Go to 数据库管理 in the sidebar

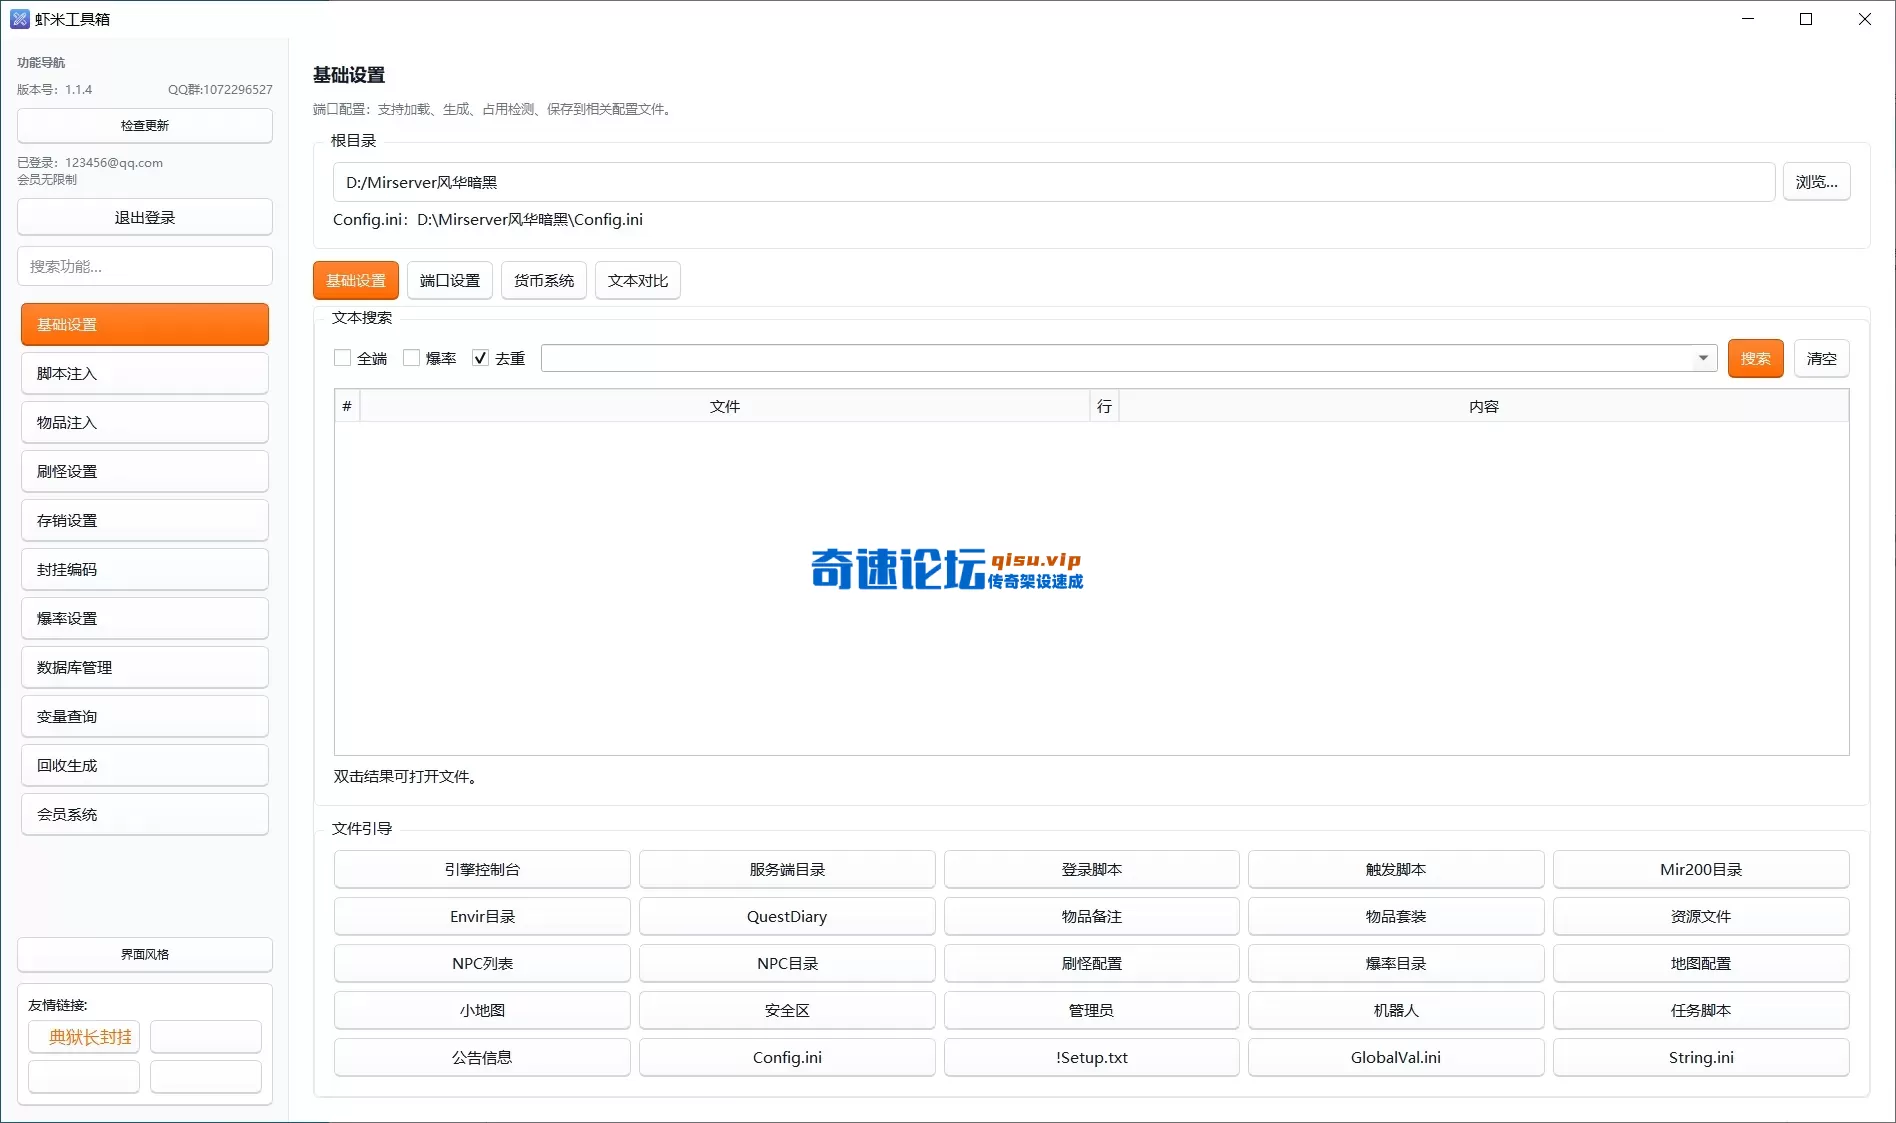click(x=145, y=668)
